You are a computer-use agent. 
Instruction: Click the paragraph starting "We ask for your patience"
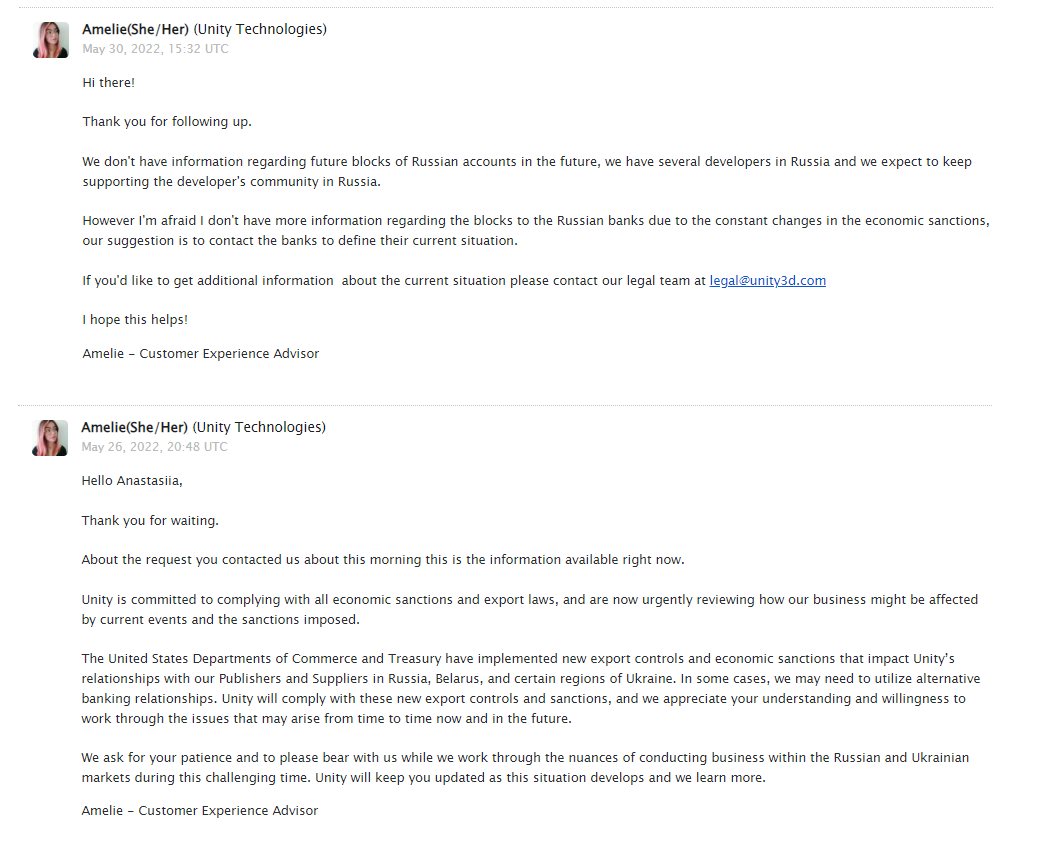coord(525,767)
